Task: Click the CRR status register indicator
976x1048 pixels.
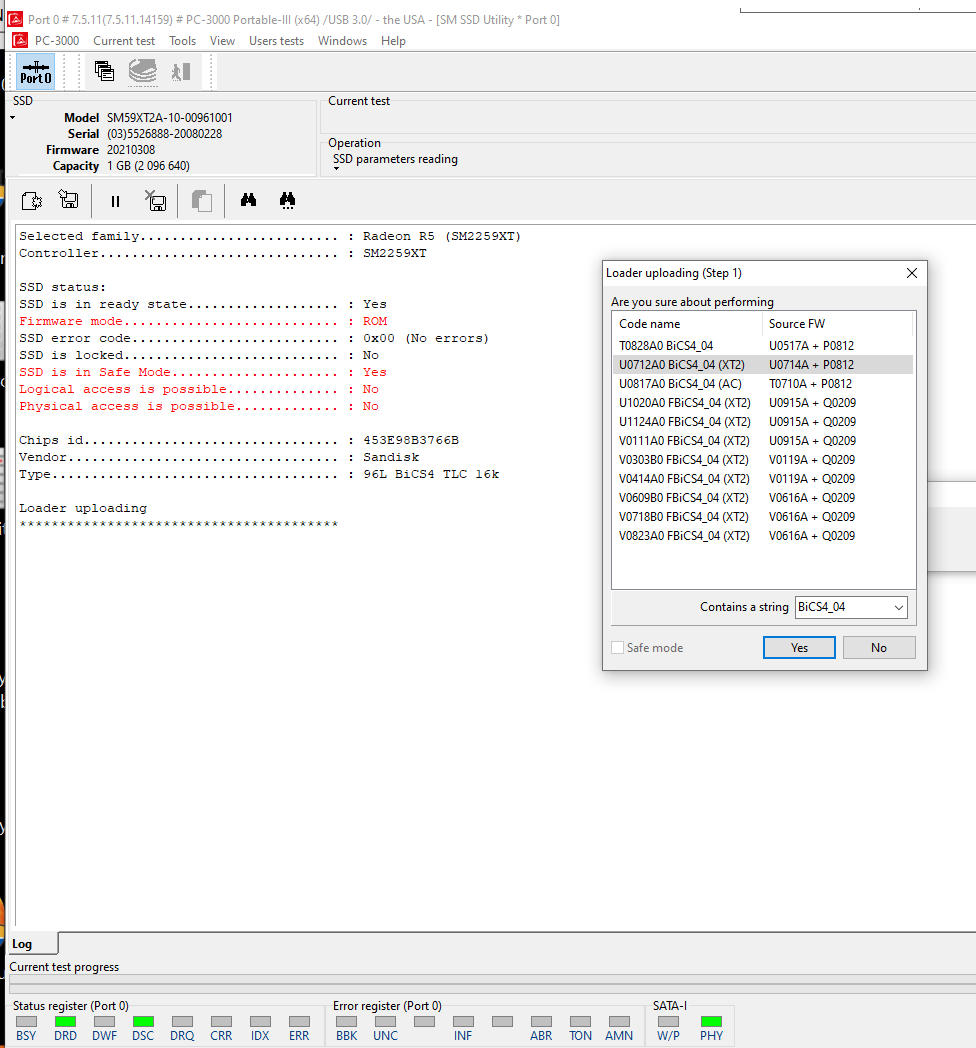Action: coord(221,1021)
